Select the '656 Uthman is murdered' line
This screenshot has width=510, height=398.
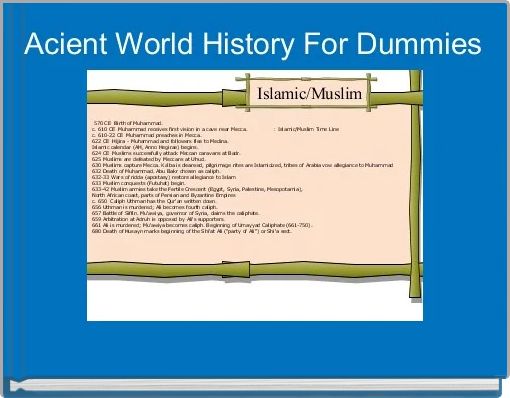tap(154, 207)
